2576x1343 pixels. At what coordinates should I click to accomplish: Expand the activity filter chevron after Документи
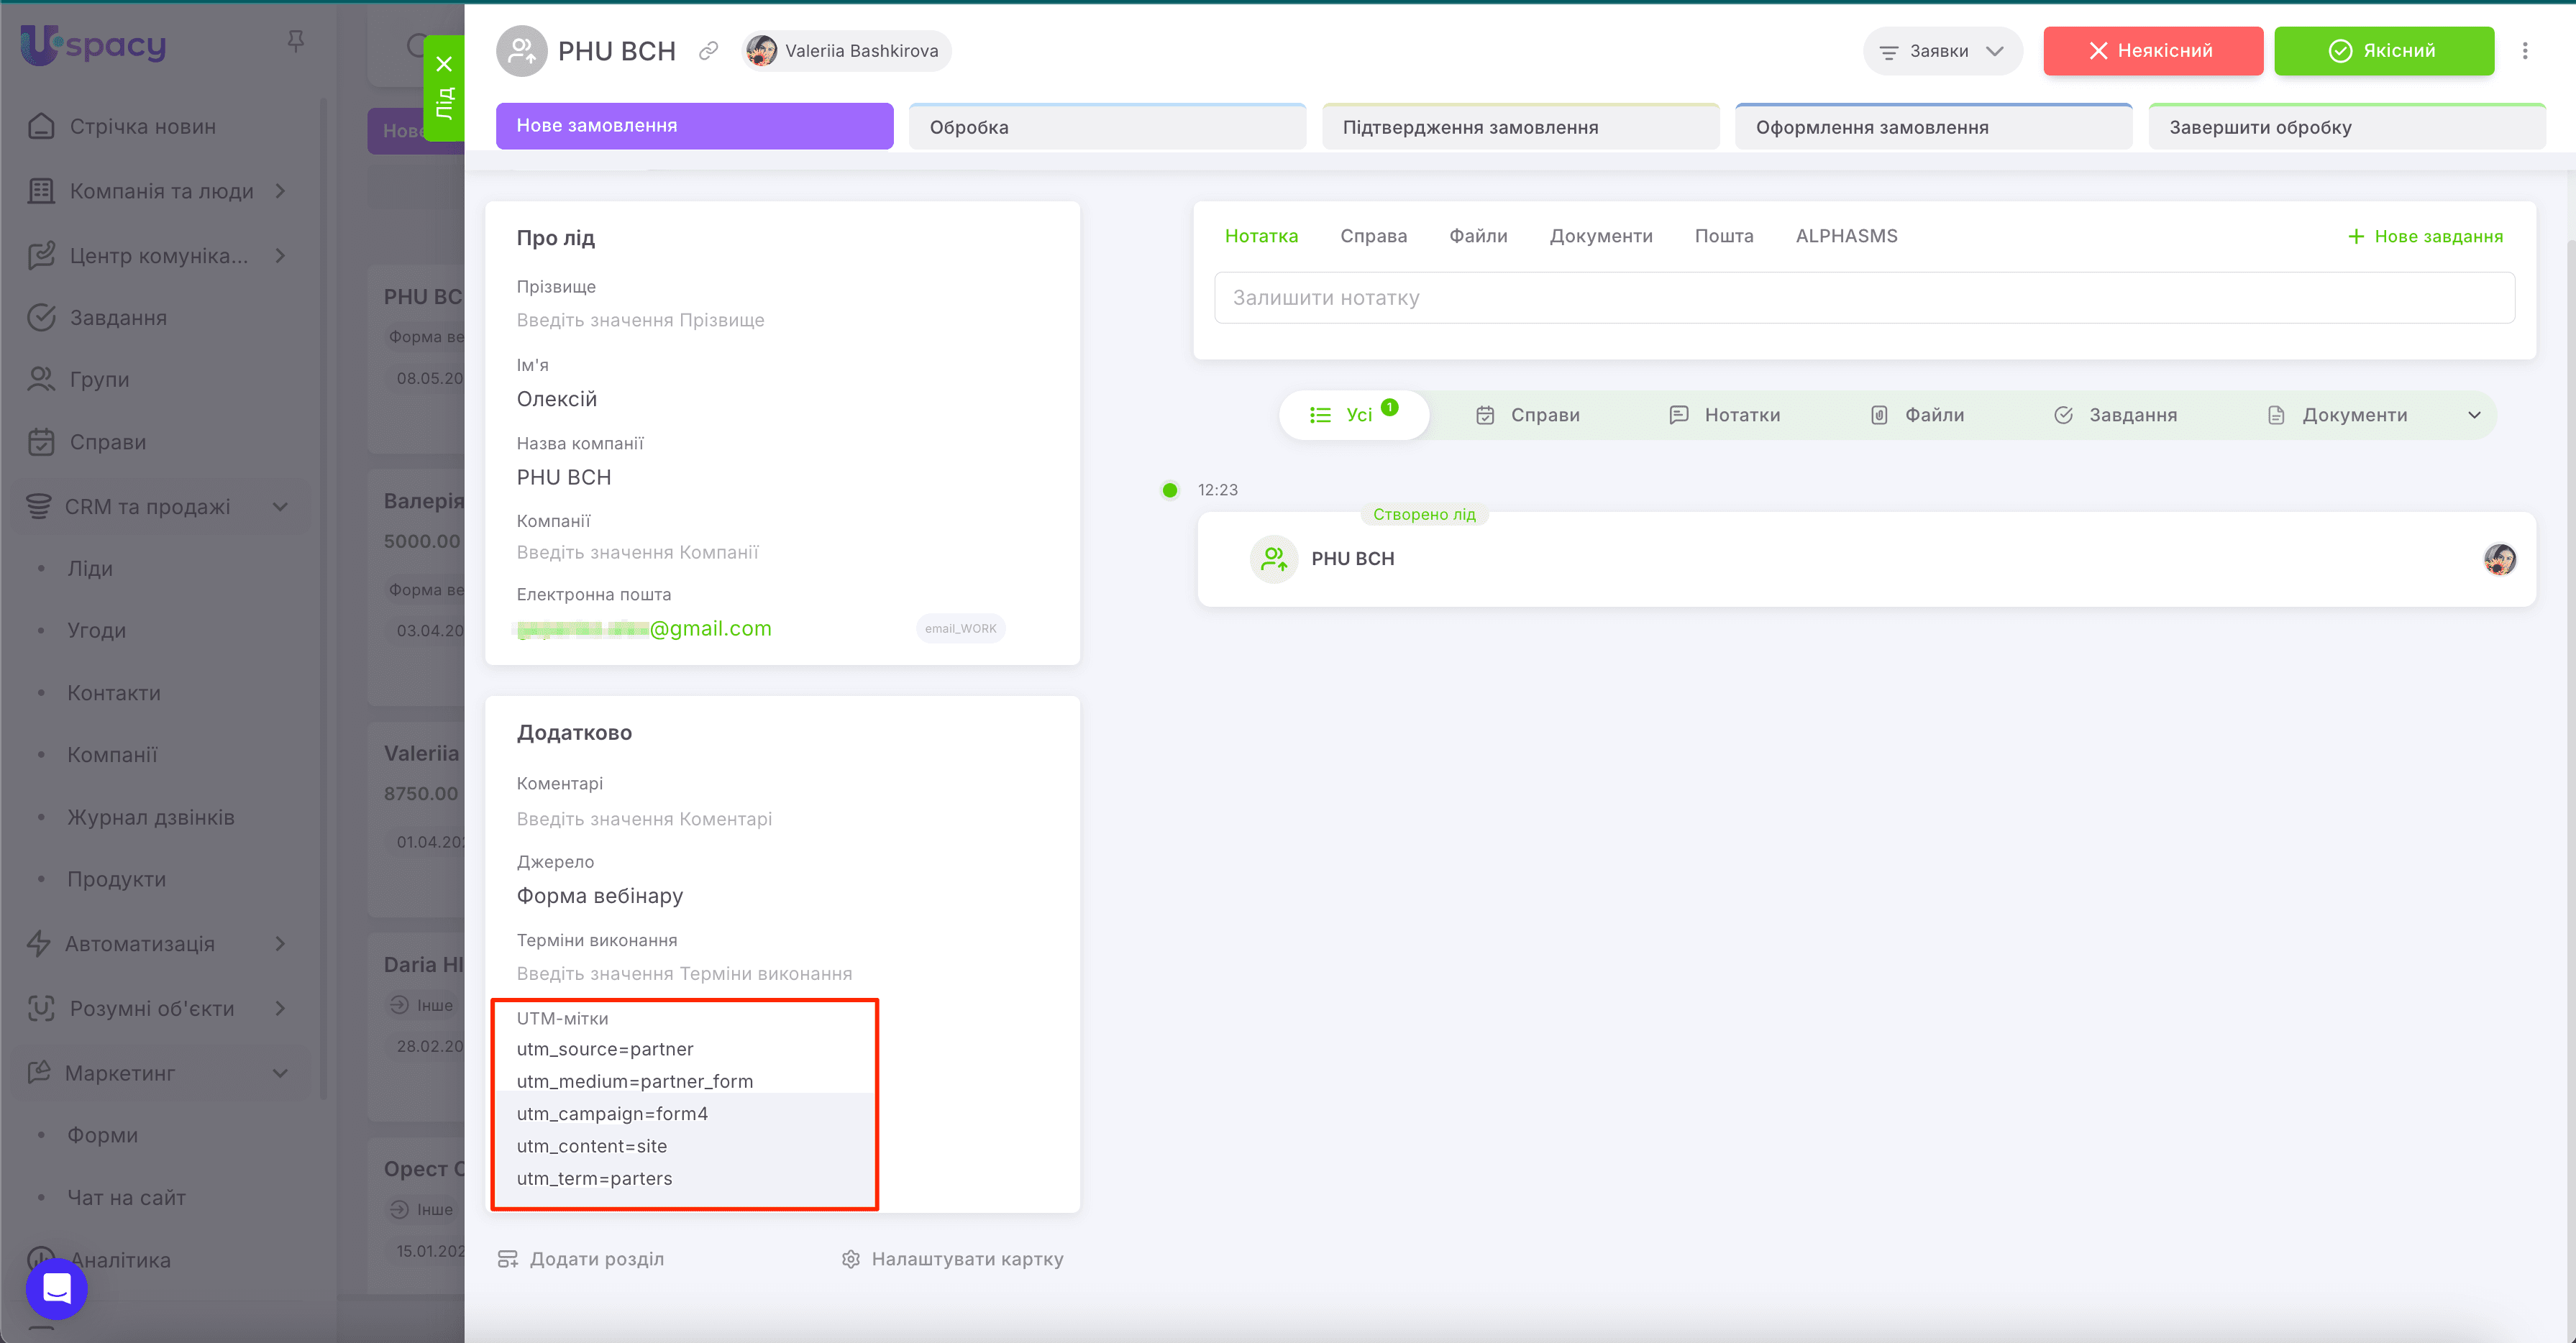tap(2474, 415)
